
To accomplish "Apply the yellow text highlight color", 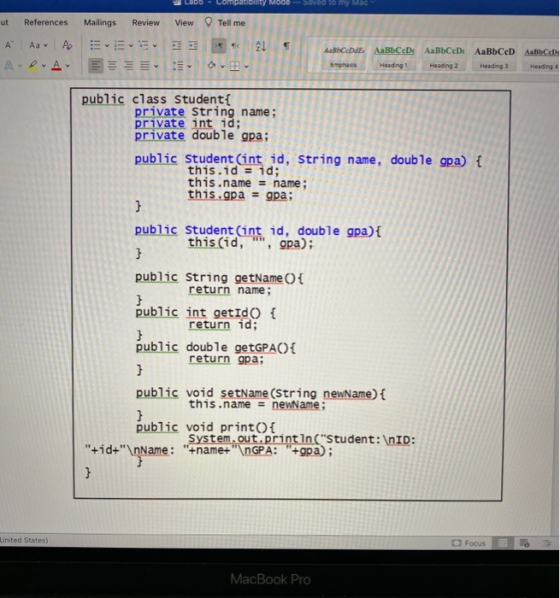I will [33, 66].
